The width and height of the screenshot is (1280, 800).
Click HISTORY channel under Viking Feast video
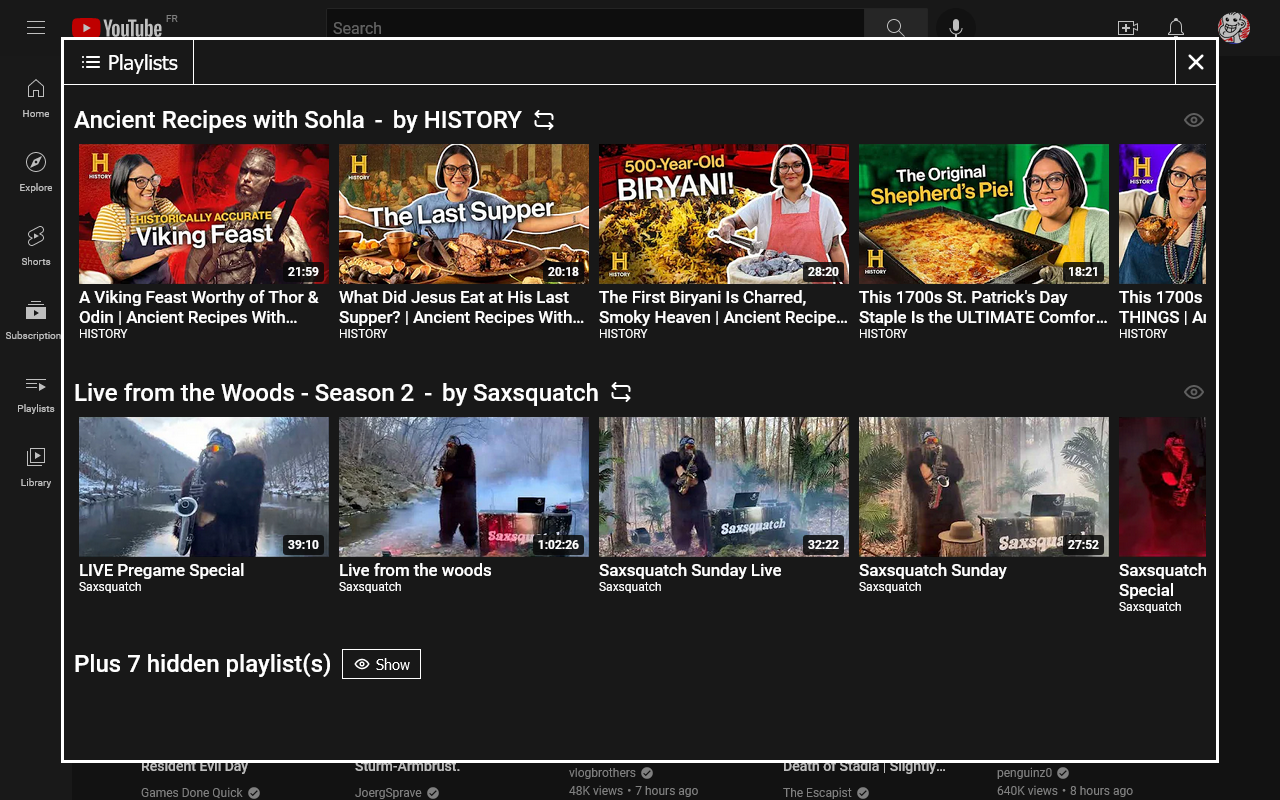(x=103, y=334)
